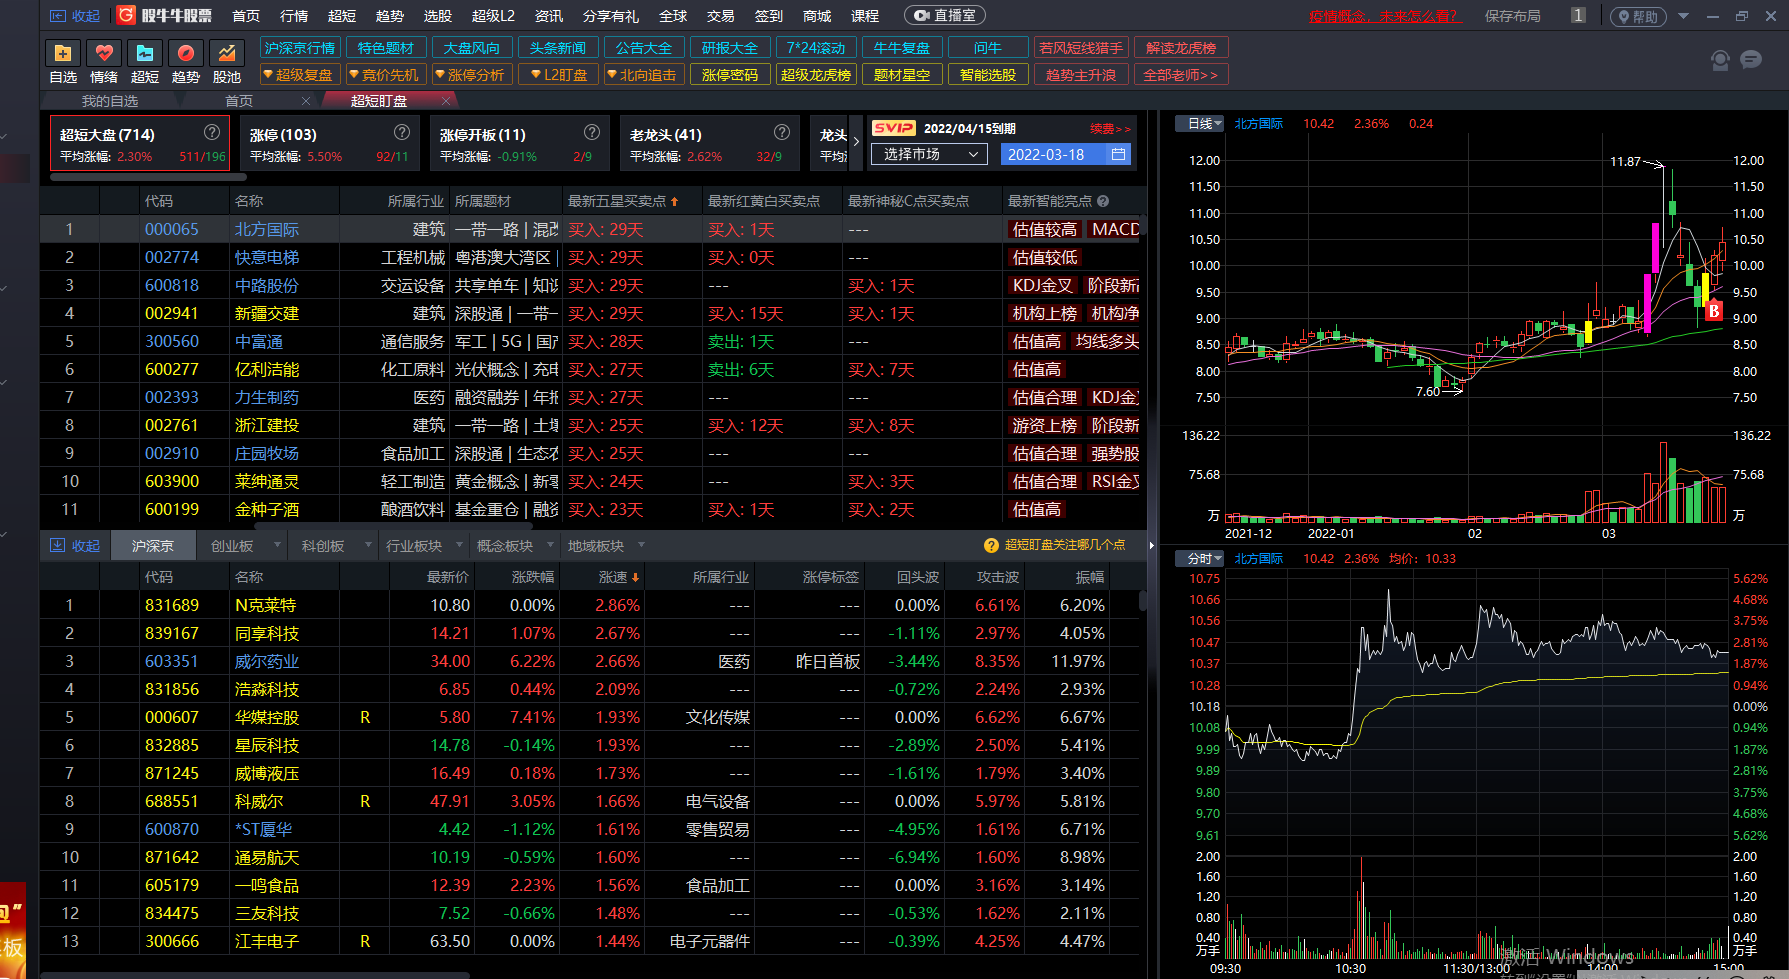Sort by 最新五星买卖点 column
This screenshot has width=1789, height=979.
[623, 201]
